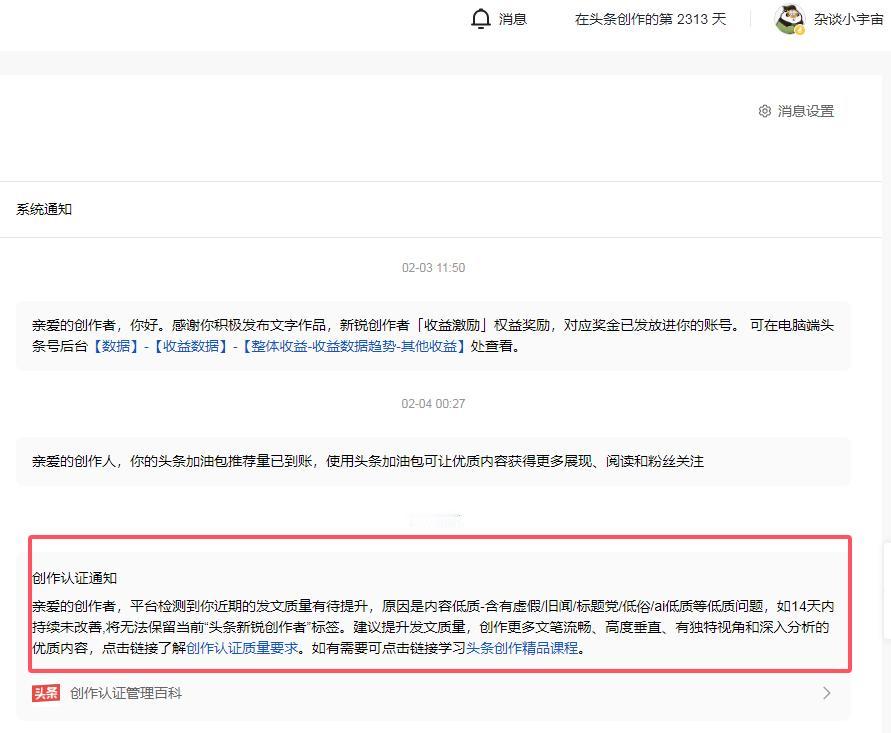Click the 02-03 11:50 timestamp
This screenshot has height=733, width=891.
point(434,268)
